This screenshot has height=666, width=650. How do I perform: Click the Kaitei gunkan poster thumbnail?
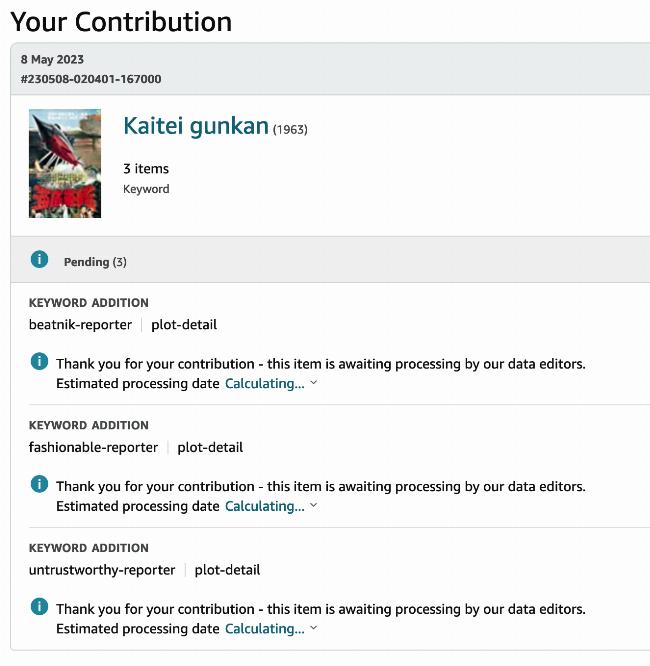pos(65,164)
